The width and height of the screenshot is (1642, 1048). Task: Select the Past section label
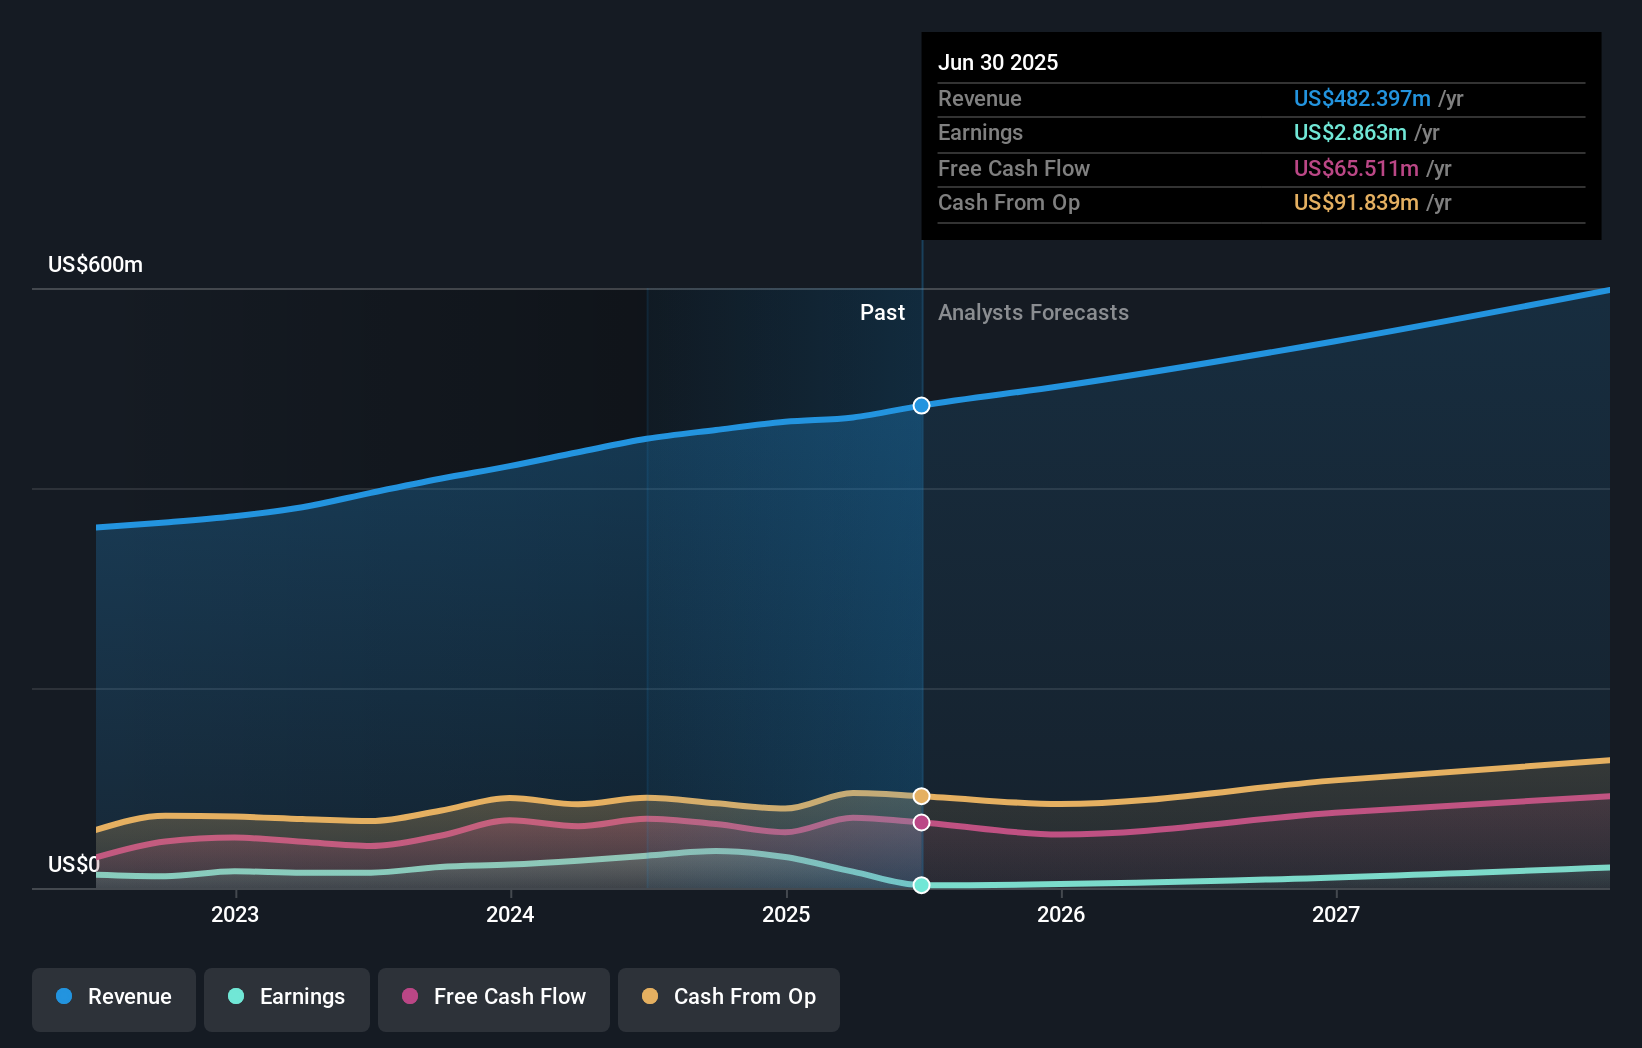(x=882, y=312)
